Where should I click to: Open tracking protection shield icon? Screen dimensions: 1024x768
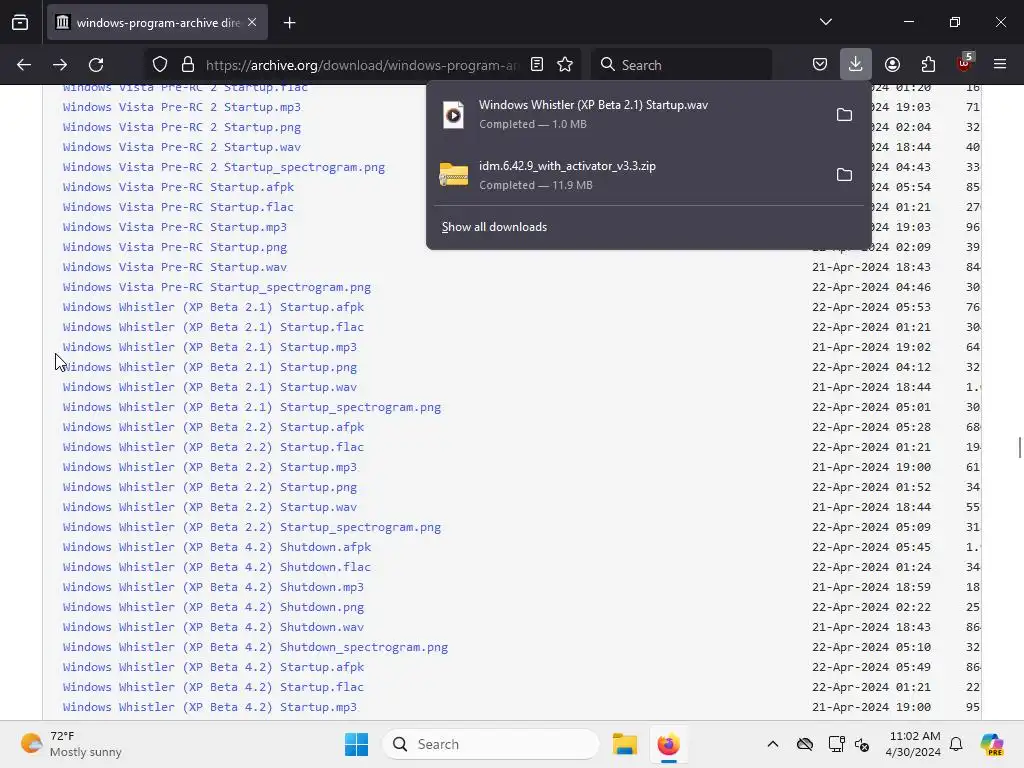[x=160, y=65]
